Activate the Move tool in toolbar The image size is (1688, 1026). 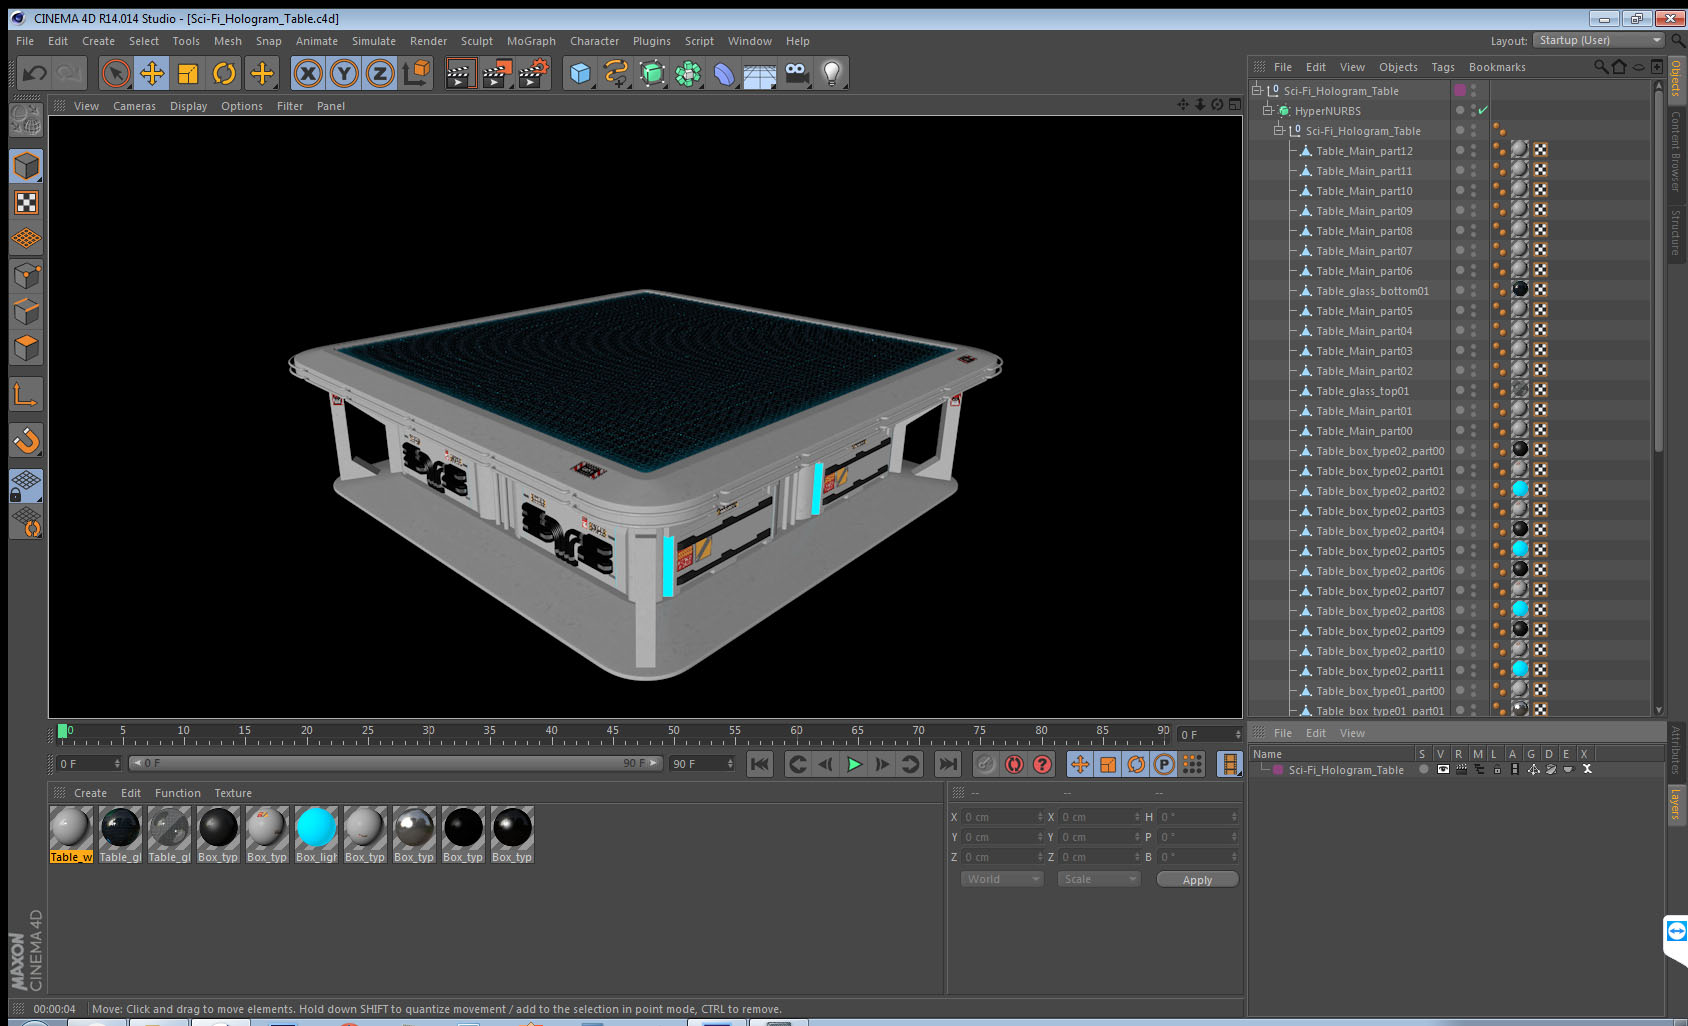click(152, 73)
